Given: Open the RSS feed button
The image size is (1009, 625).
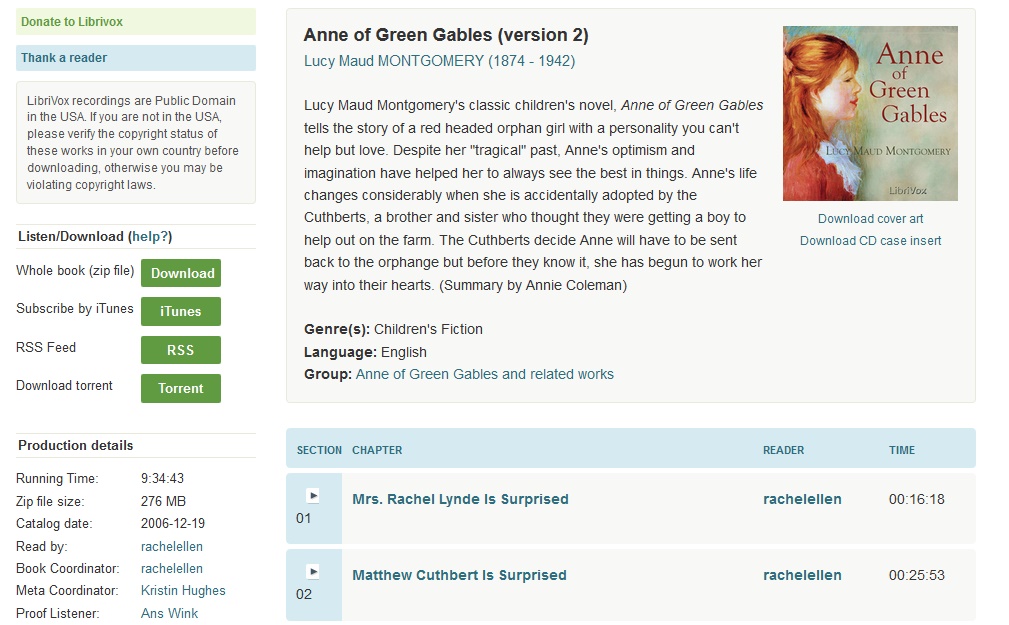Looking at the screenshot, I should click(181, 350).
